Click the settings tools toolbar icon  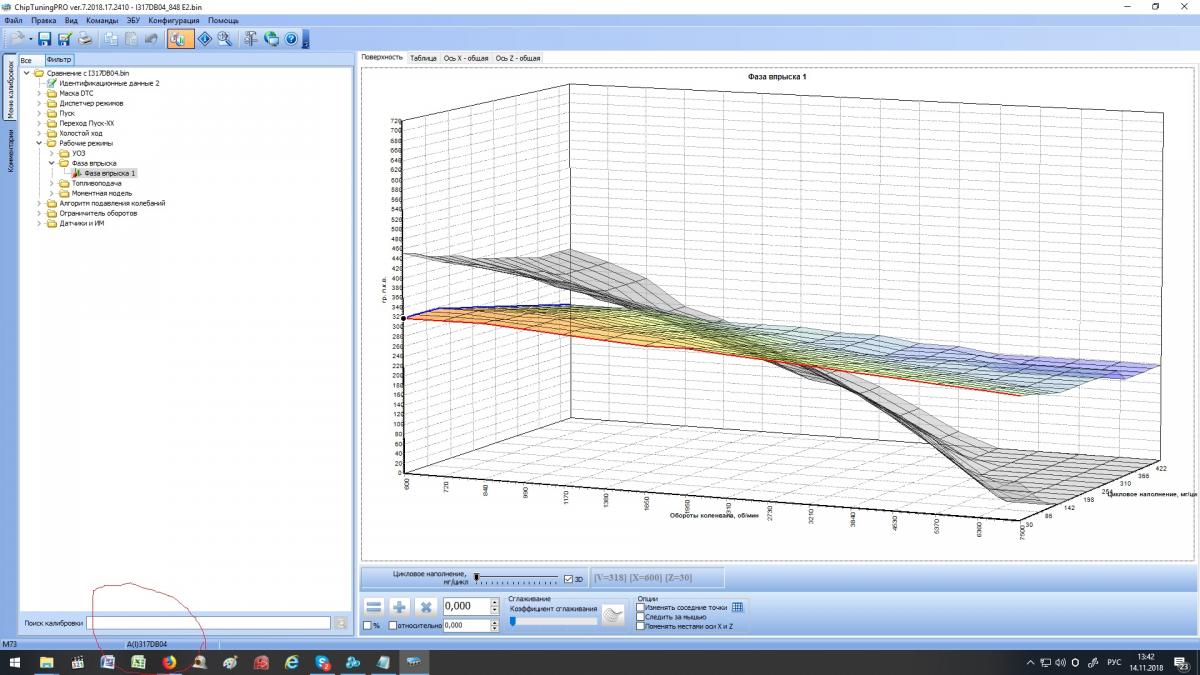click(251, 39)
